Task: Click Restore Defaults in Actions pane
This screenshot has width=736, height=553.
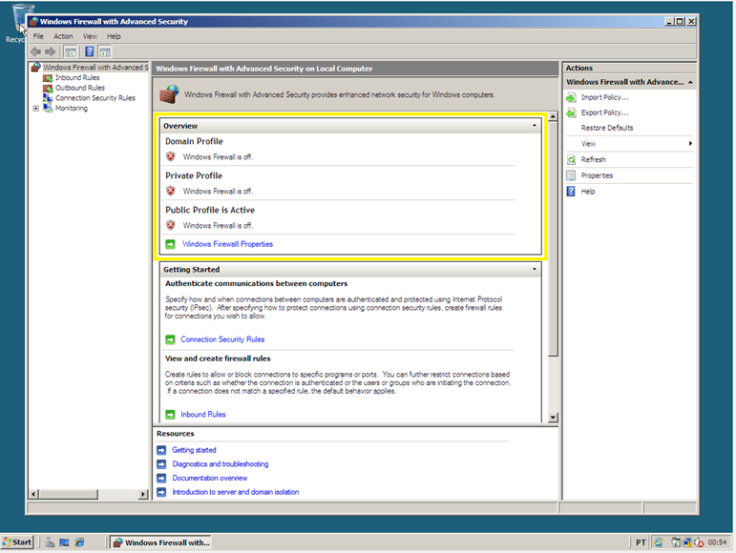Action: 607,128
